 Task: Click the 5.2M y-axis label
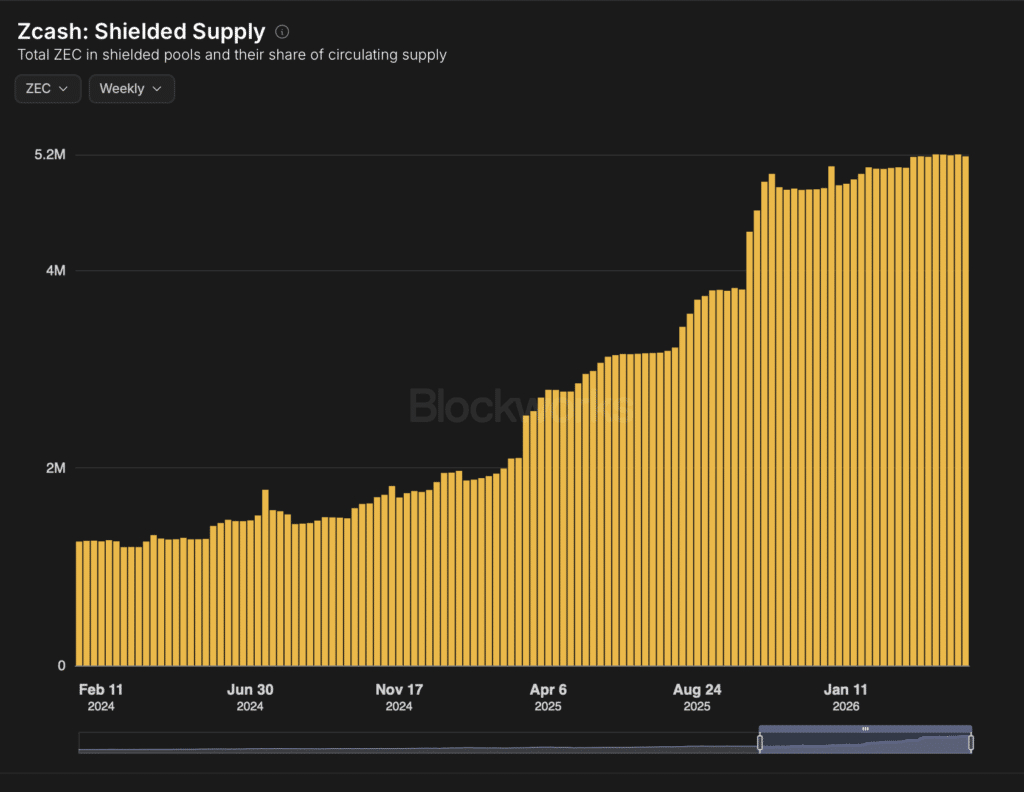50,155
